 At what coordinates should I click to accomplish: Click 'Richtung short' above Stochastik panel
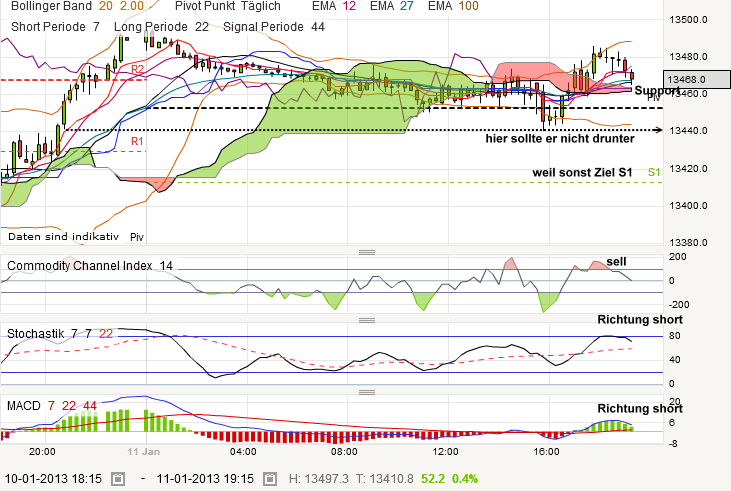tap(640, 319)
